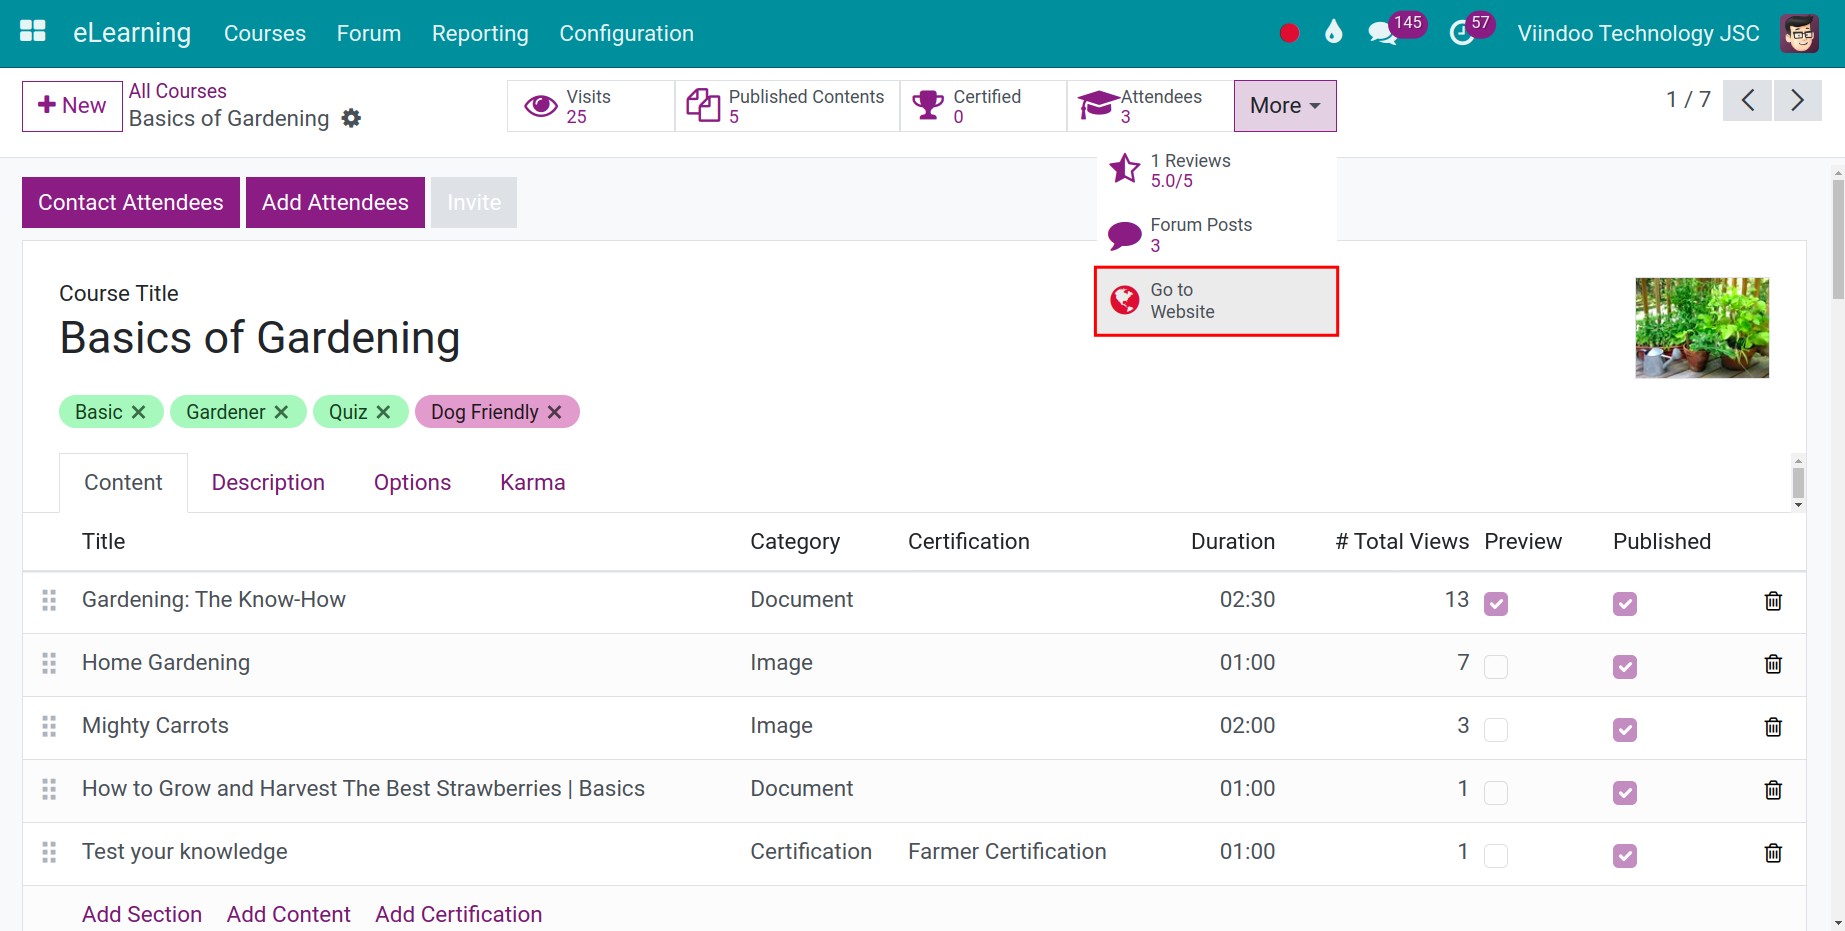1845x931 pixels.
Task: Open Certified trophy stat button
Action: tap(983, 106)
